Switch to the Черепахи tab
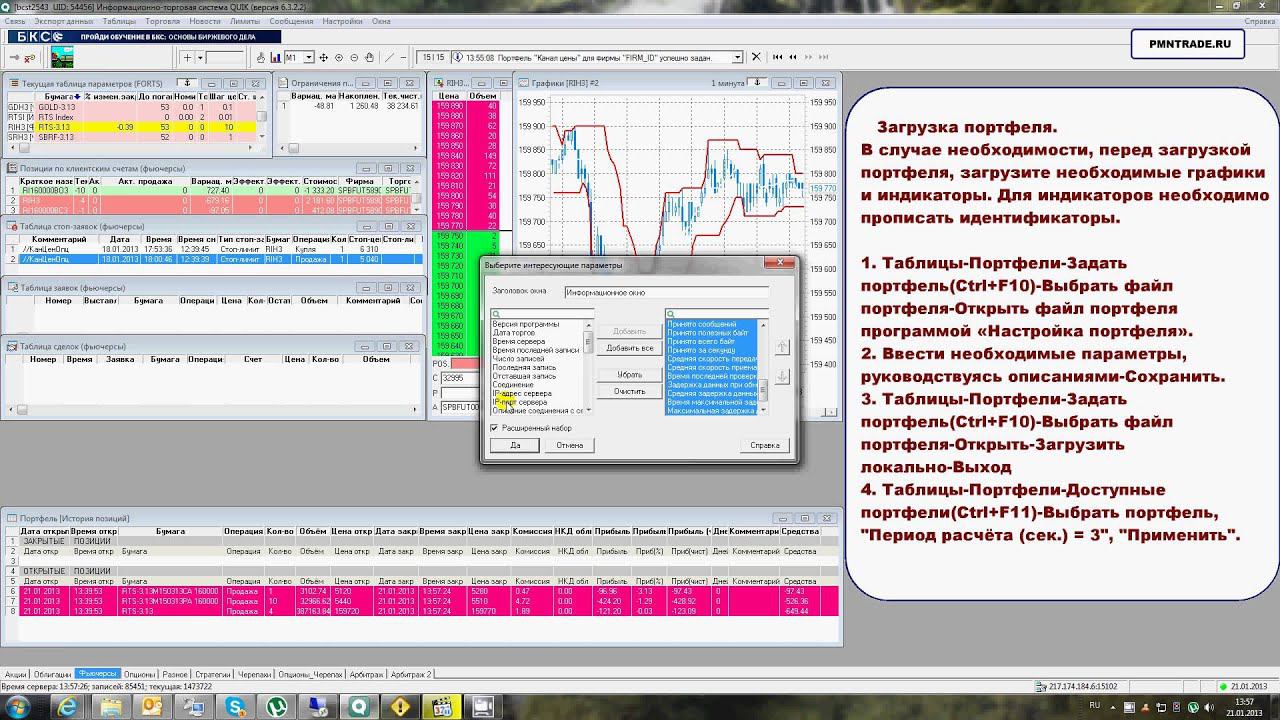Screen dimensions: 1280x720 point(254,674)
